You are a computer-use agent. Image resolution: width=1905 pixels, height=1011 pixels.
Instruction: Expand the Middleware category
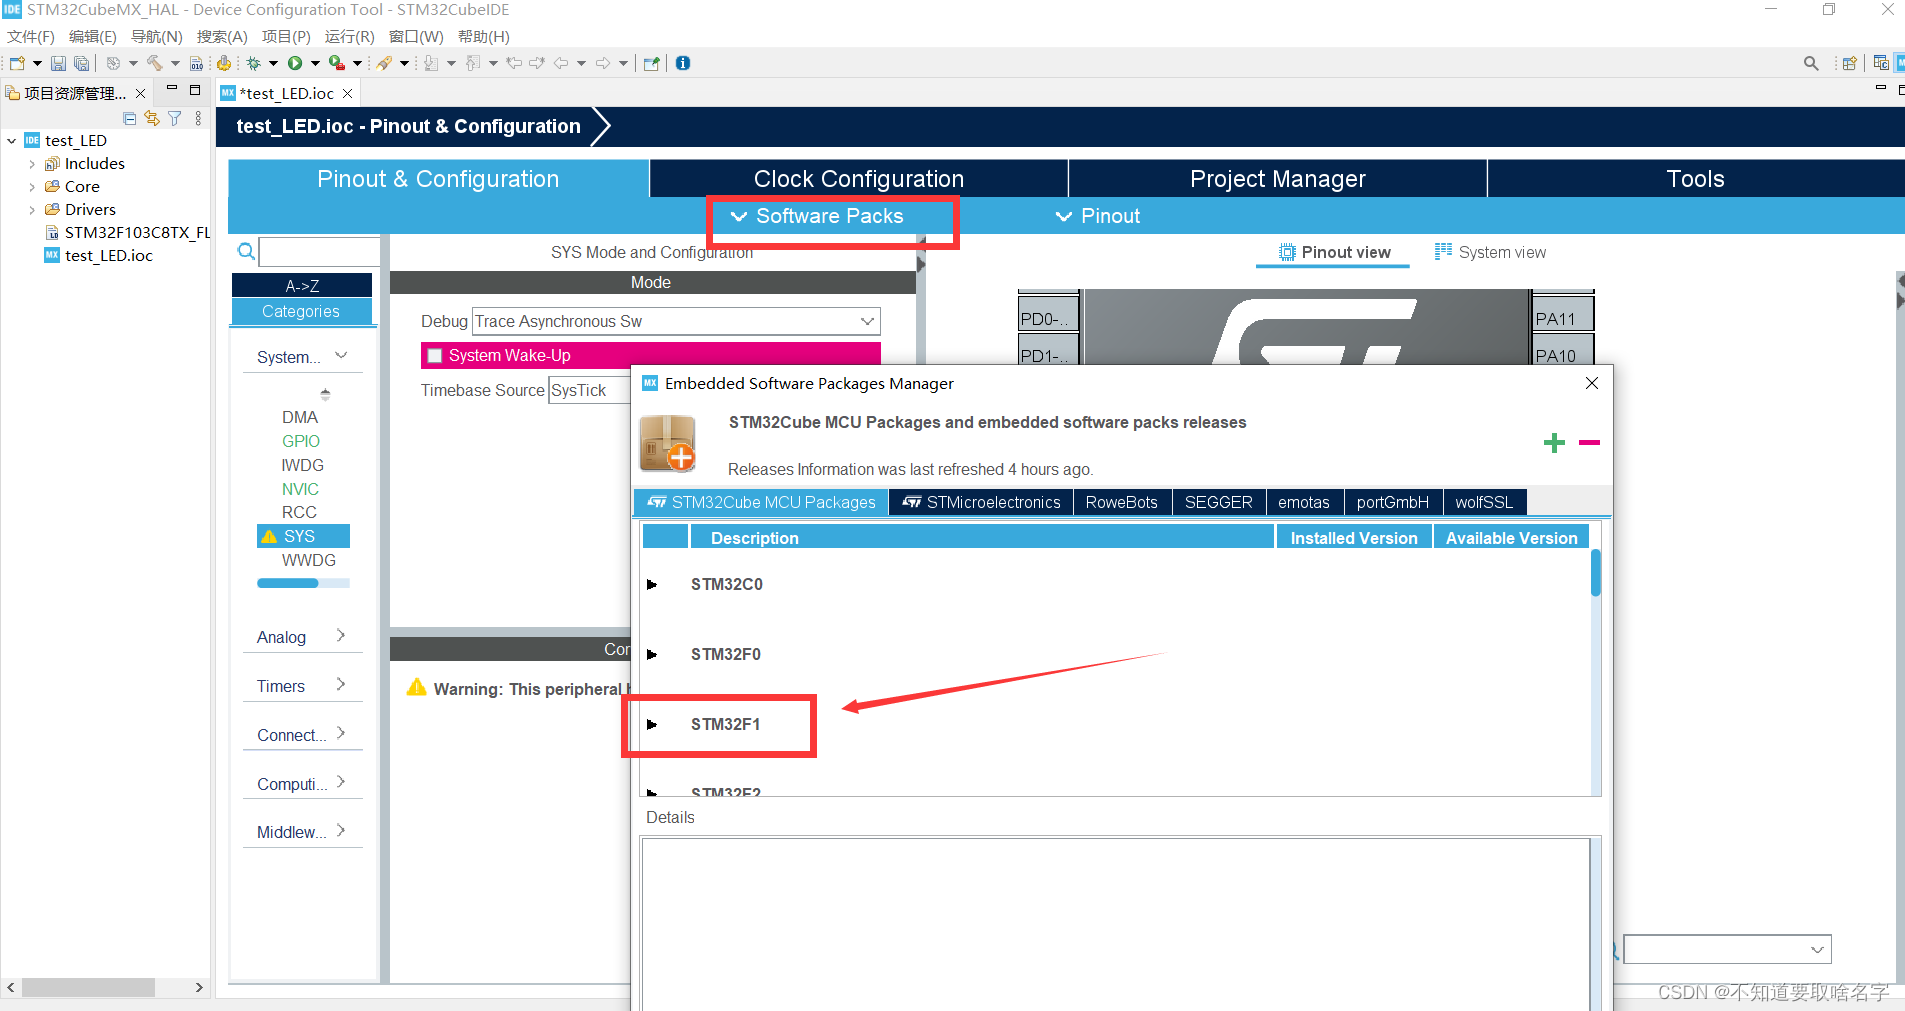(x=341, y=831)
